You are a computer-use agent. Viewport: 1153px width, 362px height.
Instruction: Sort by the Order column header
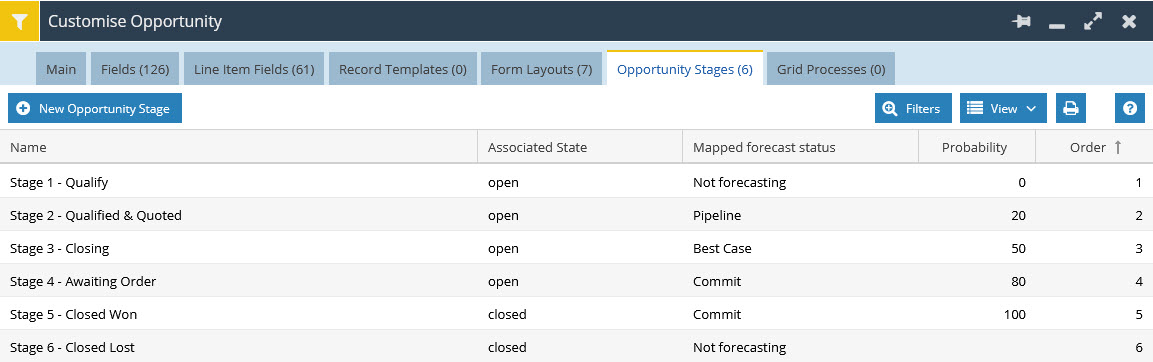1094,147
